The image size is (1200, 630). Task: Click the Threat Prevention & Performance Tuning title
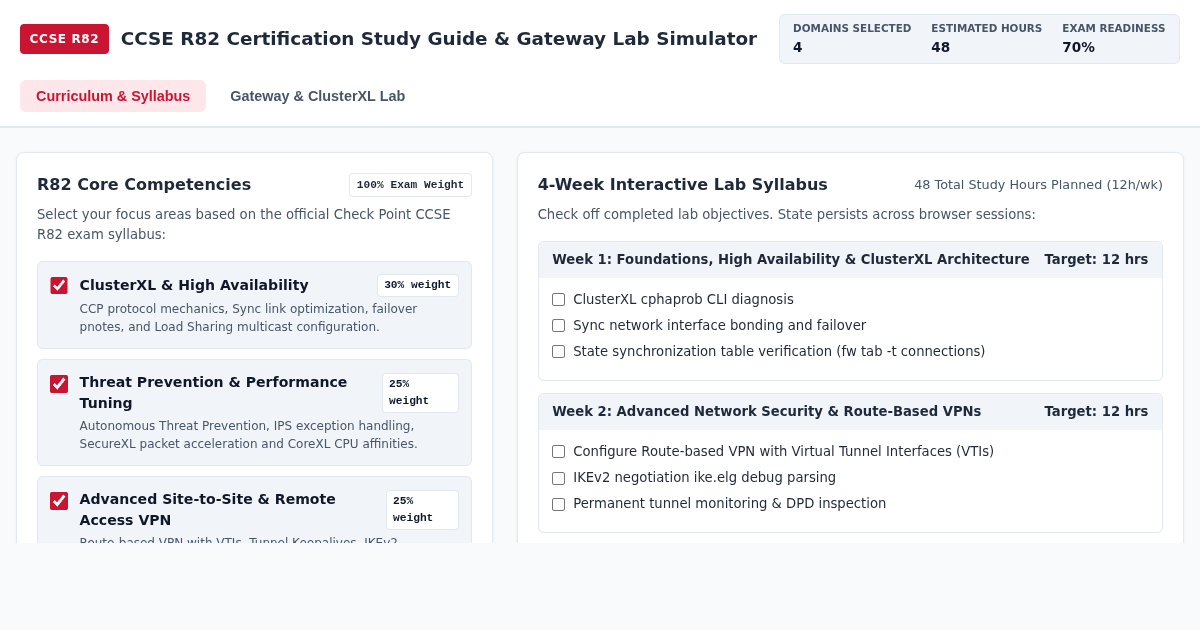[213, 392]
